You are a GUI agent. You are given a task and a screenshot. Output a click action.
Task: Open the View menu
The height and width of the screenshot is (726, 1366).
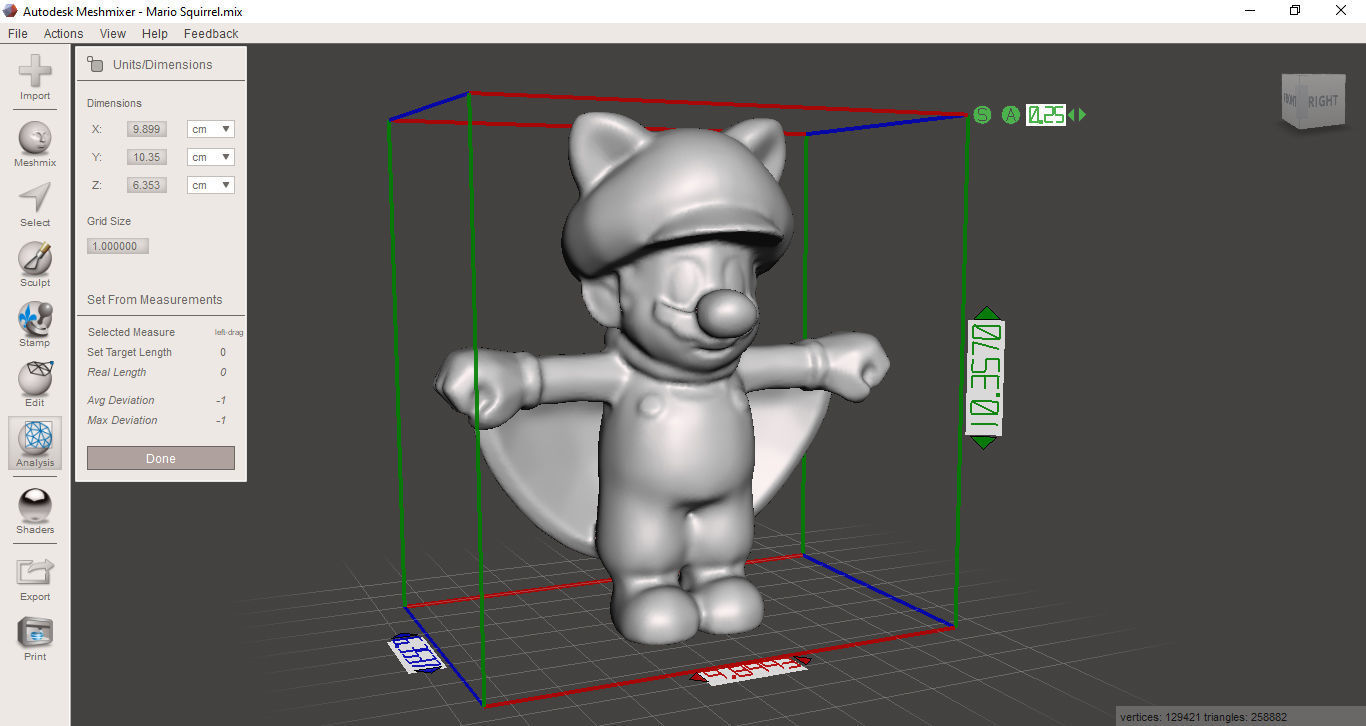(x=113, y=33)
